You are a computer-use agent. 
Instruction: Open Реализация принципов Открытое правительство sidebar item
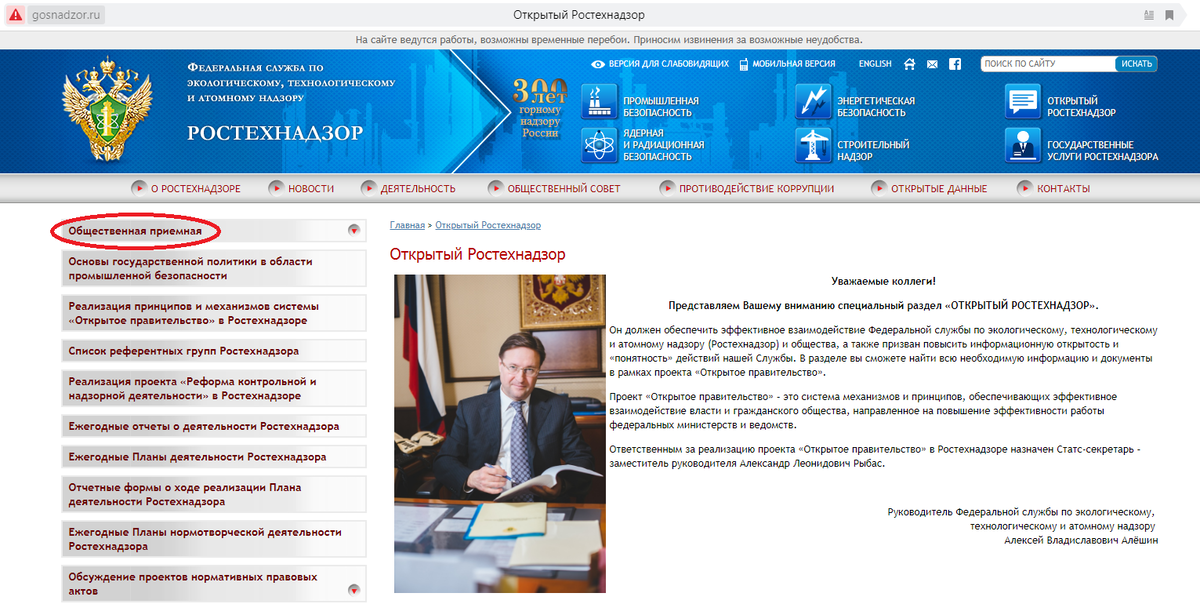click(x=214, y=314)
